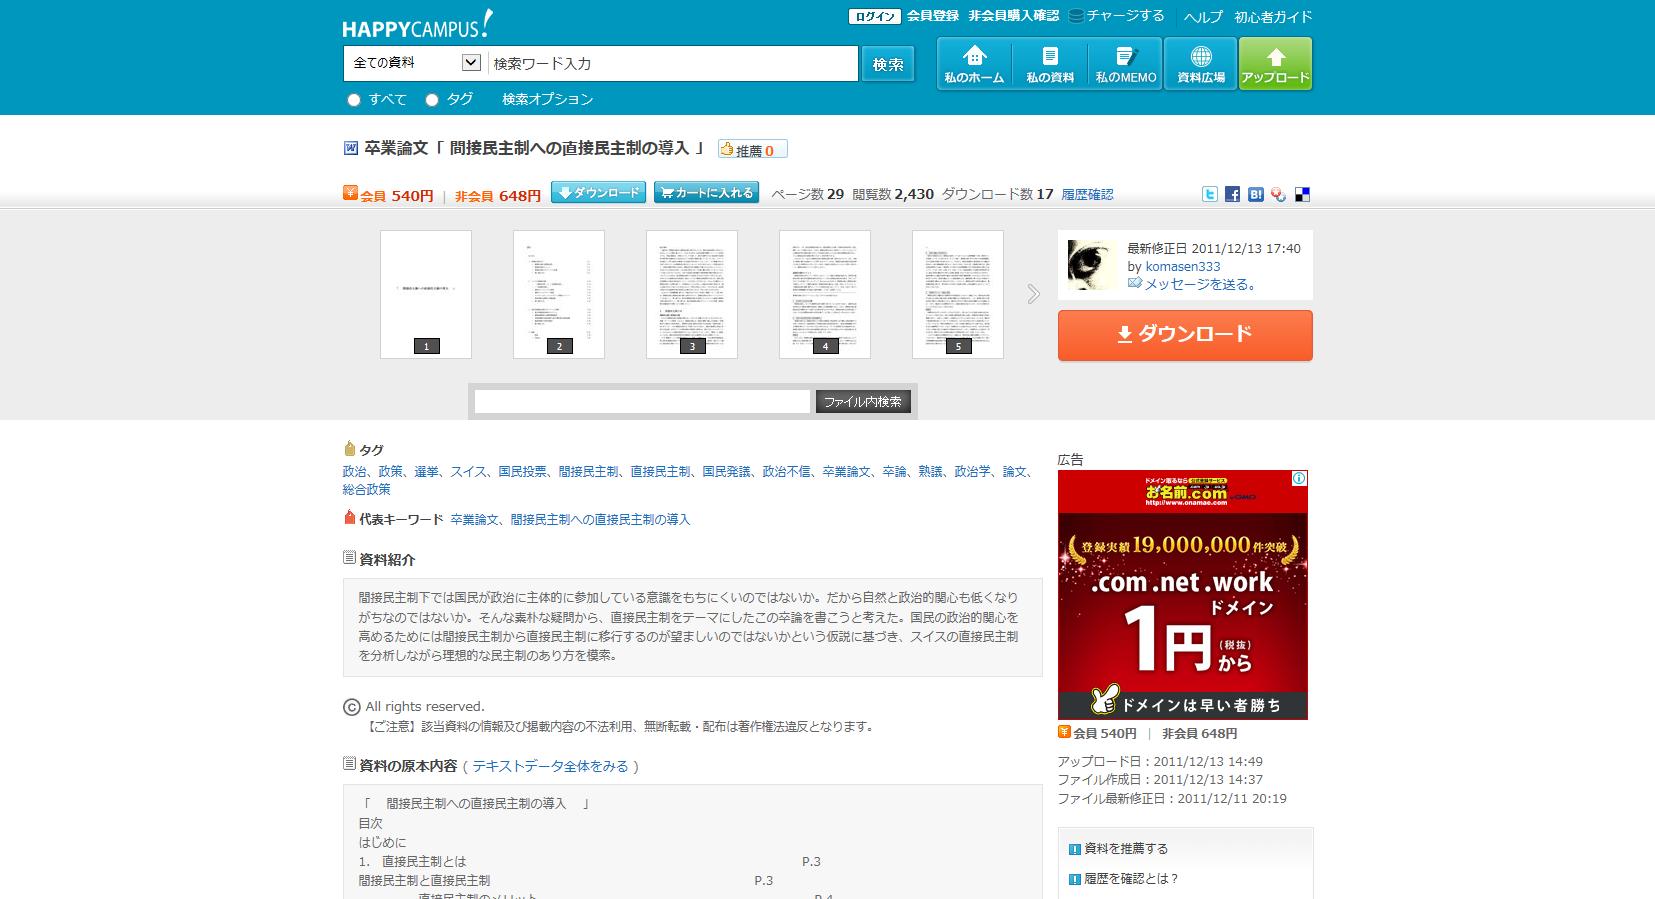
Task: Click 資料を推薦する in sidebar
Action: click(1126, 849)
